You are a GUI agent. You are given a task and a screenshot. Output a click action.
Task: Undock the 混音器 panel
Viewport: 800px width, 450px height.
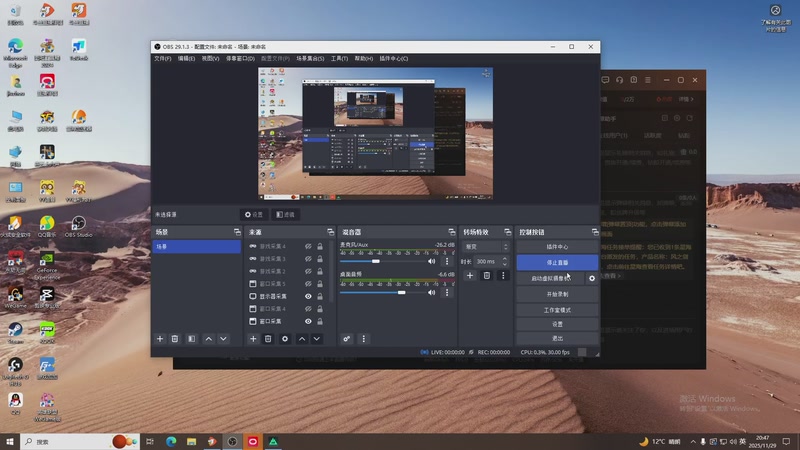pyautogui.click(x=452, y=232)
